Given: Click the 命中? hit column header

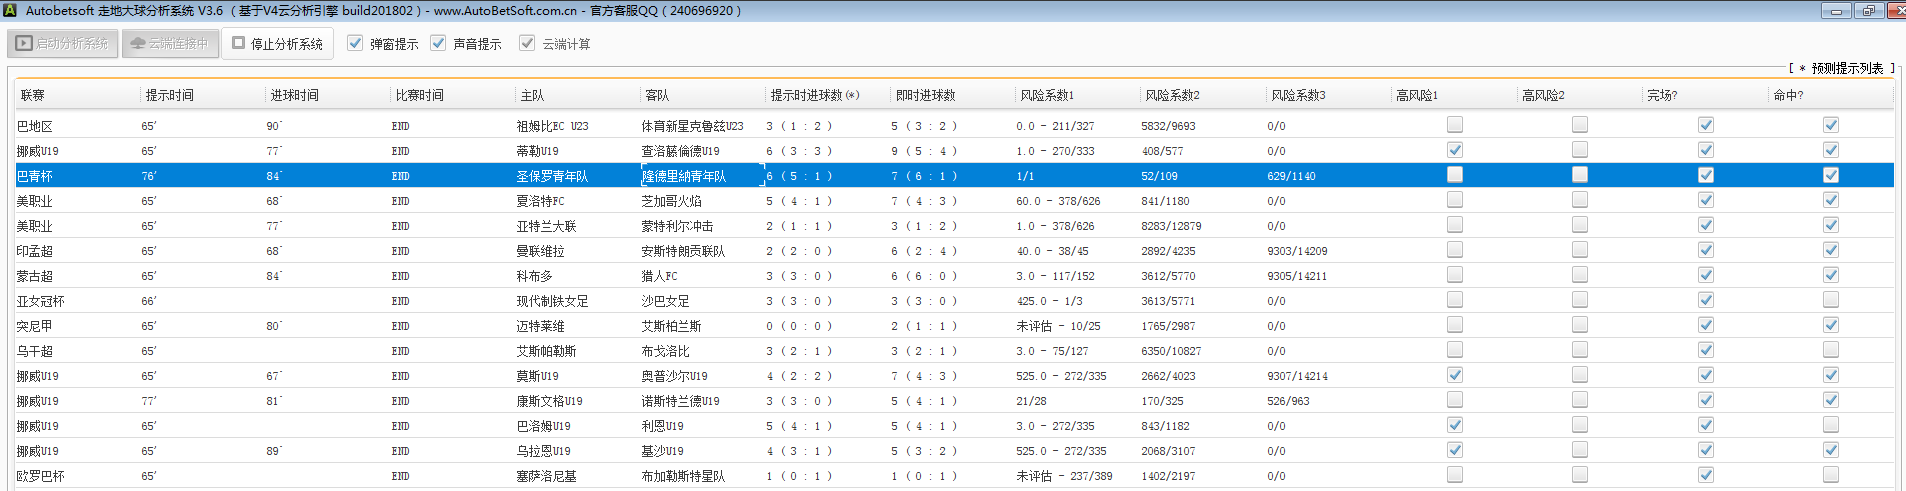Looking at the screenshot, I should coord(1788,95).
